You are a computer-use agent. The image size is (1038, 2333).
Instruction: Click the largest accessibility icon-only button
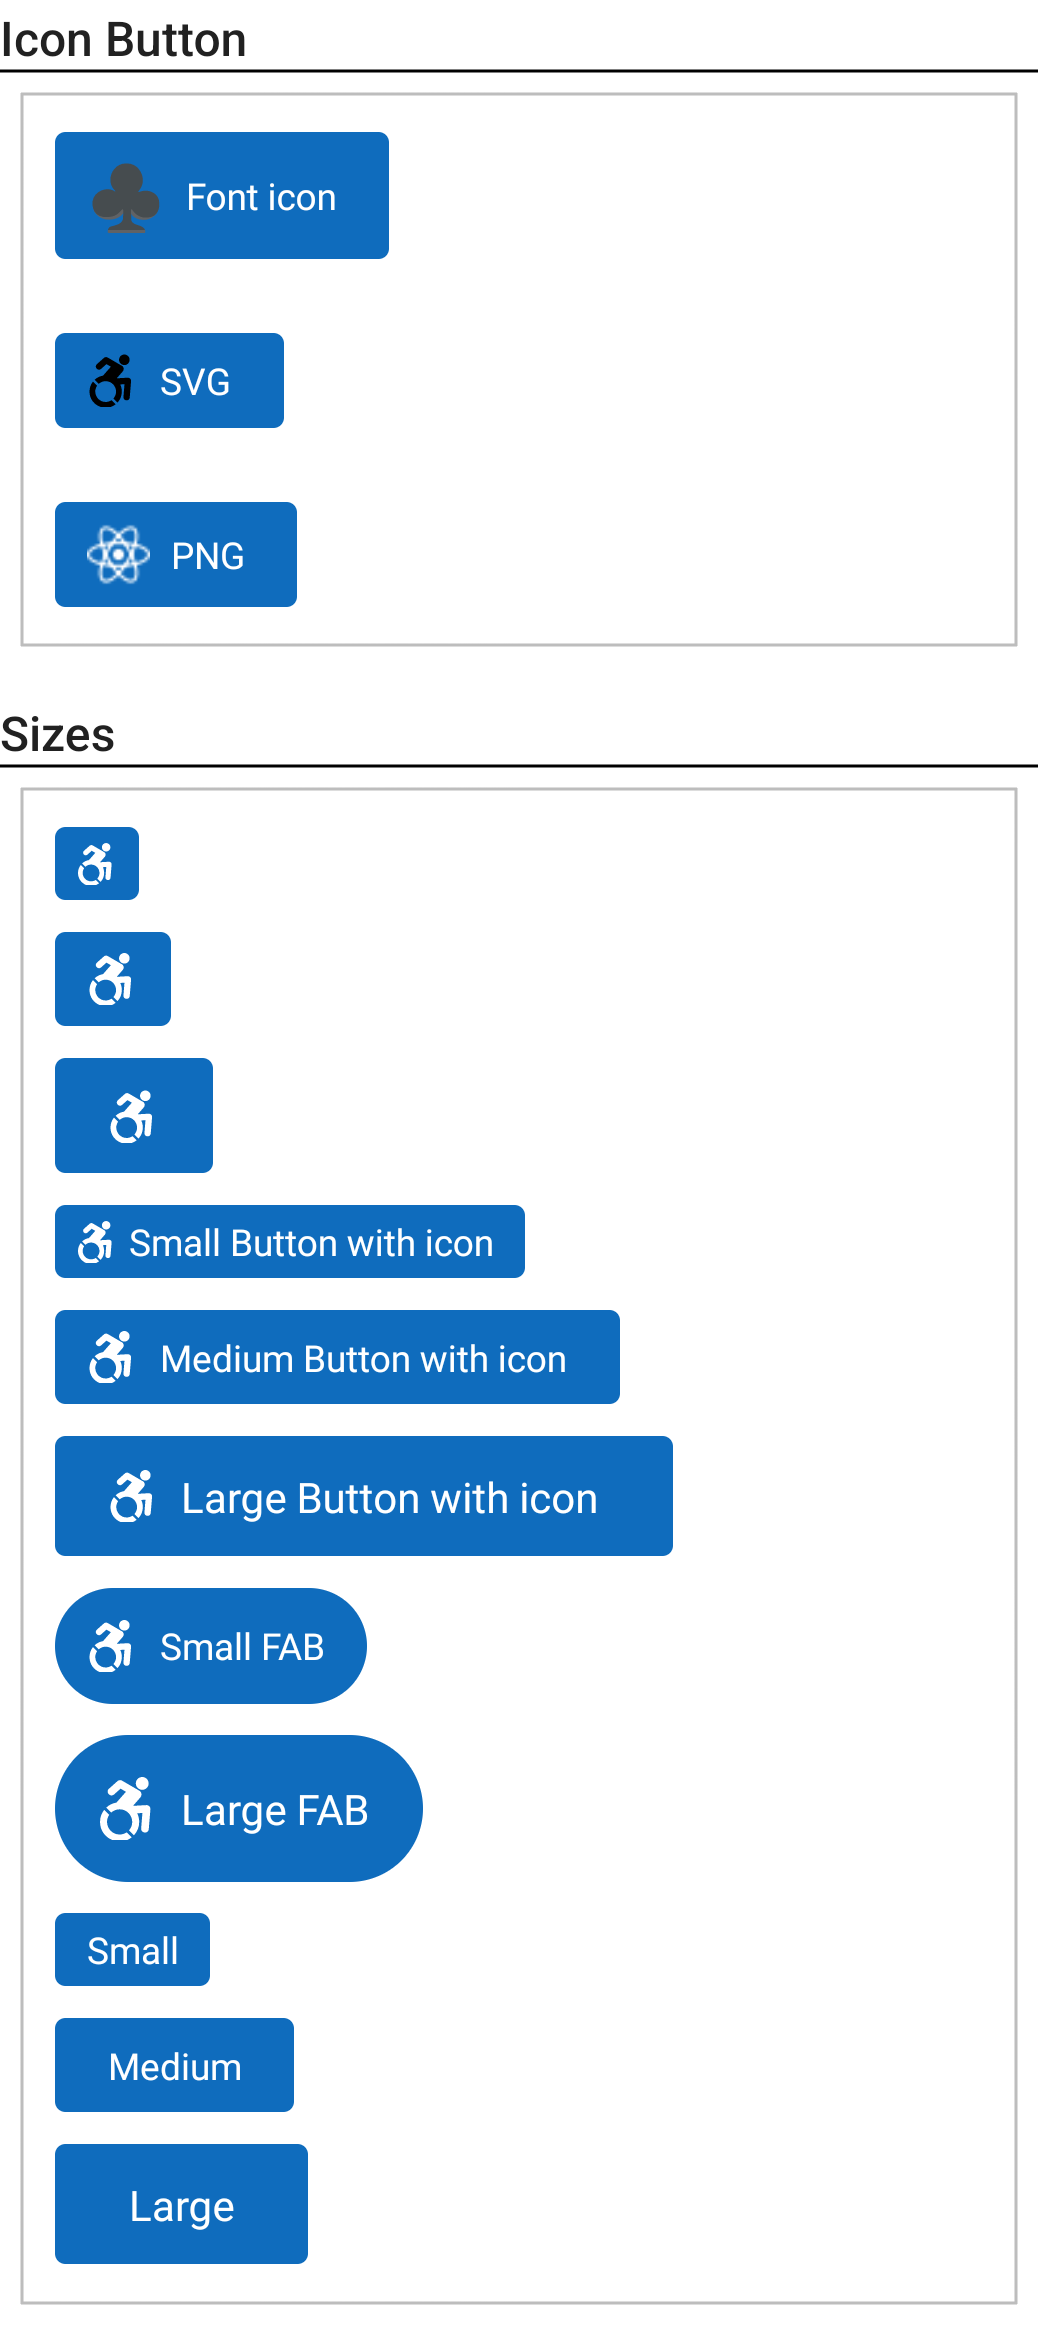133,1115
